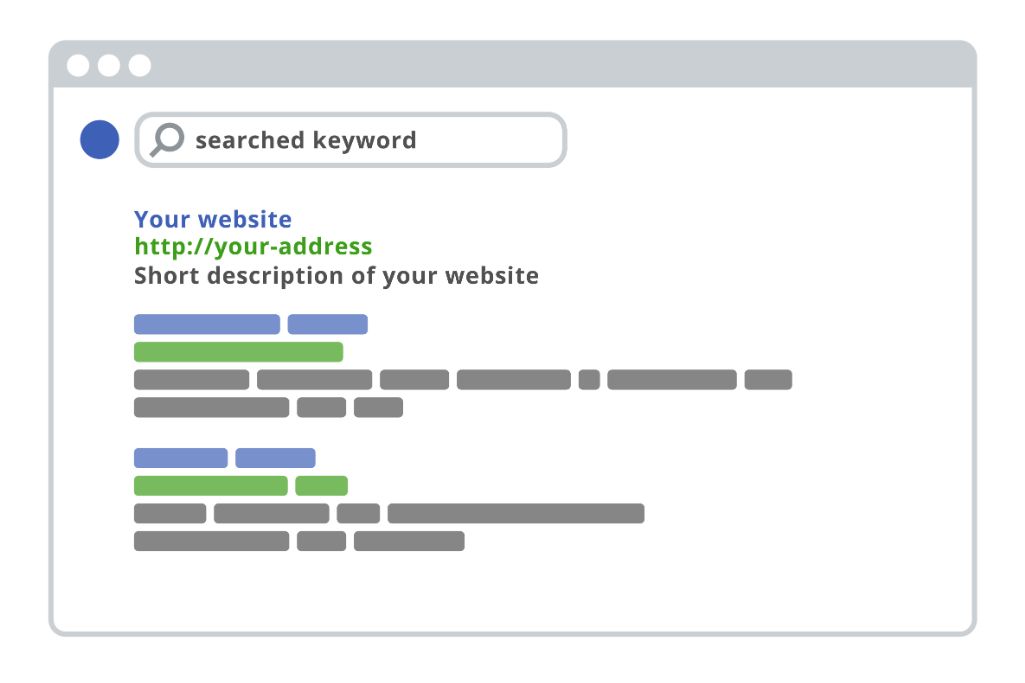Click the longest gray bar in third result
Image resolution: width=1025 pixels, height=683 pixels.
pyautogui.click(x=516, y=514)
